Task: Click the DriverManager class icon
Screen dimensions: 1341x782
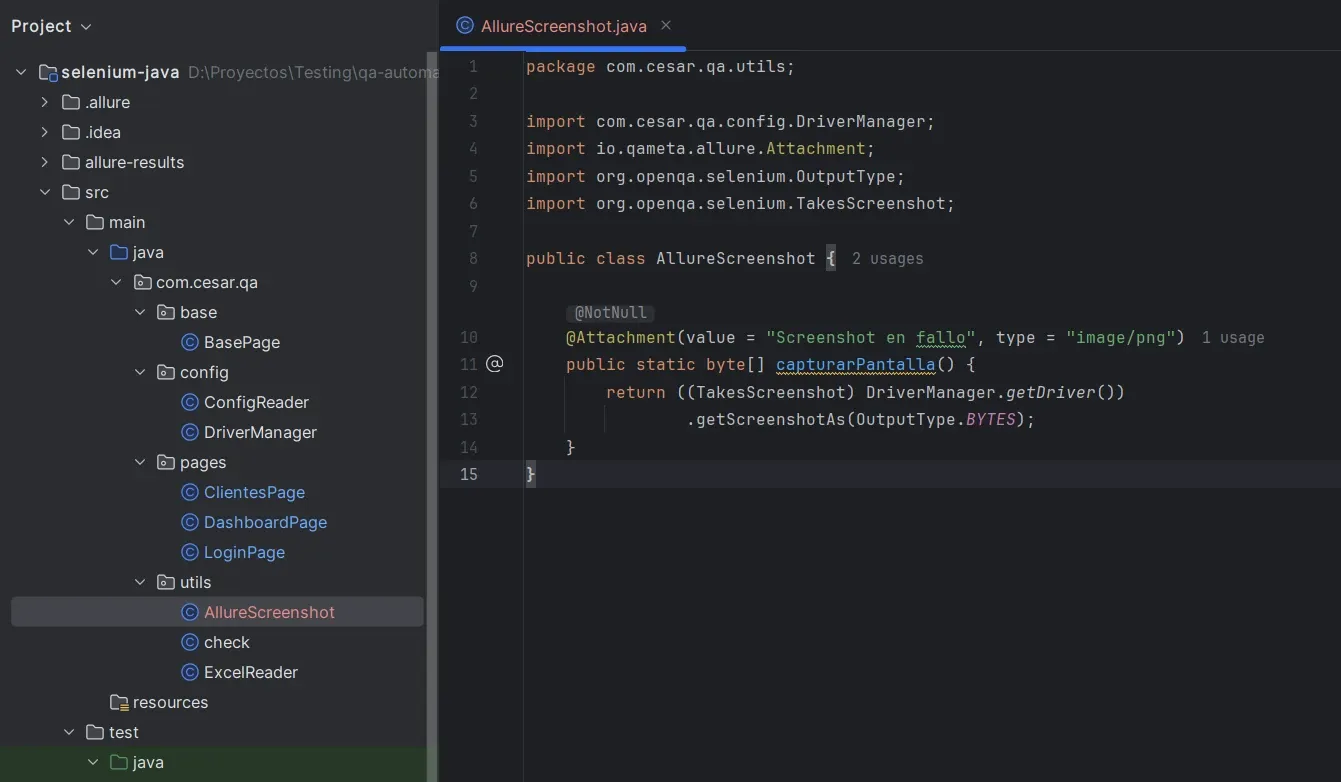Action: pos(190,432)
